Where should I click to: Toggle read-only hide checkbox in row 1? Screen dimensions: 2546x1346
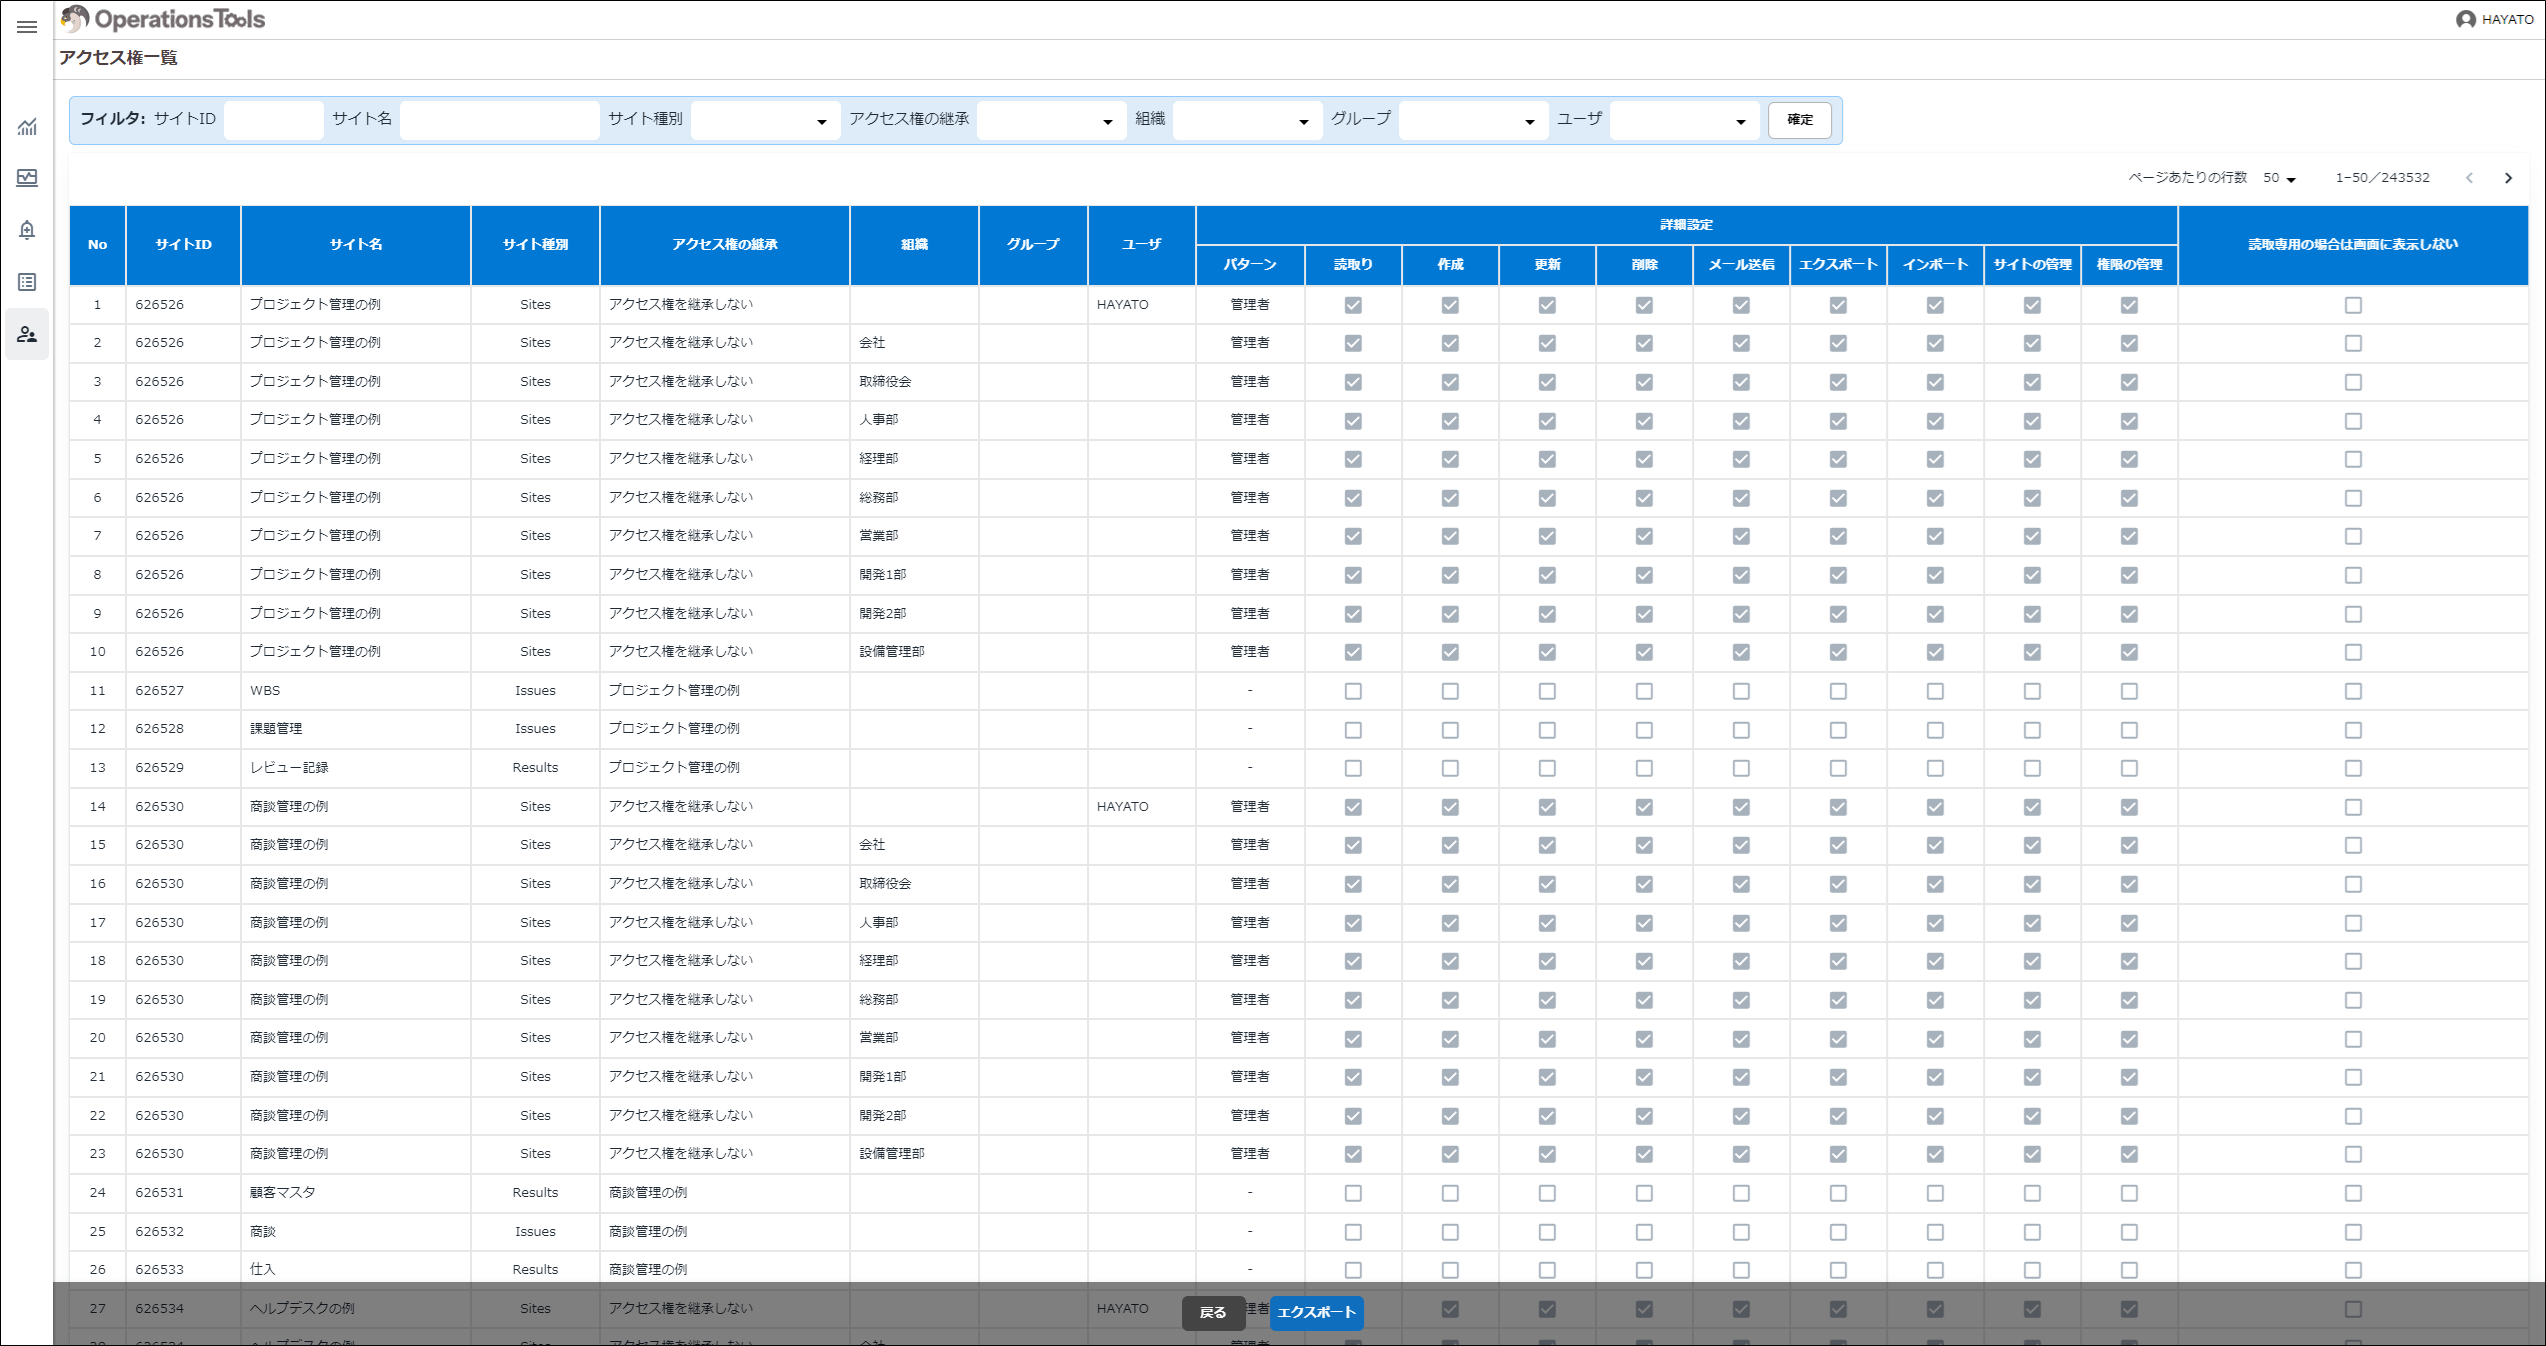click(2353, 305)
